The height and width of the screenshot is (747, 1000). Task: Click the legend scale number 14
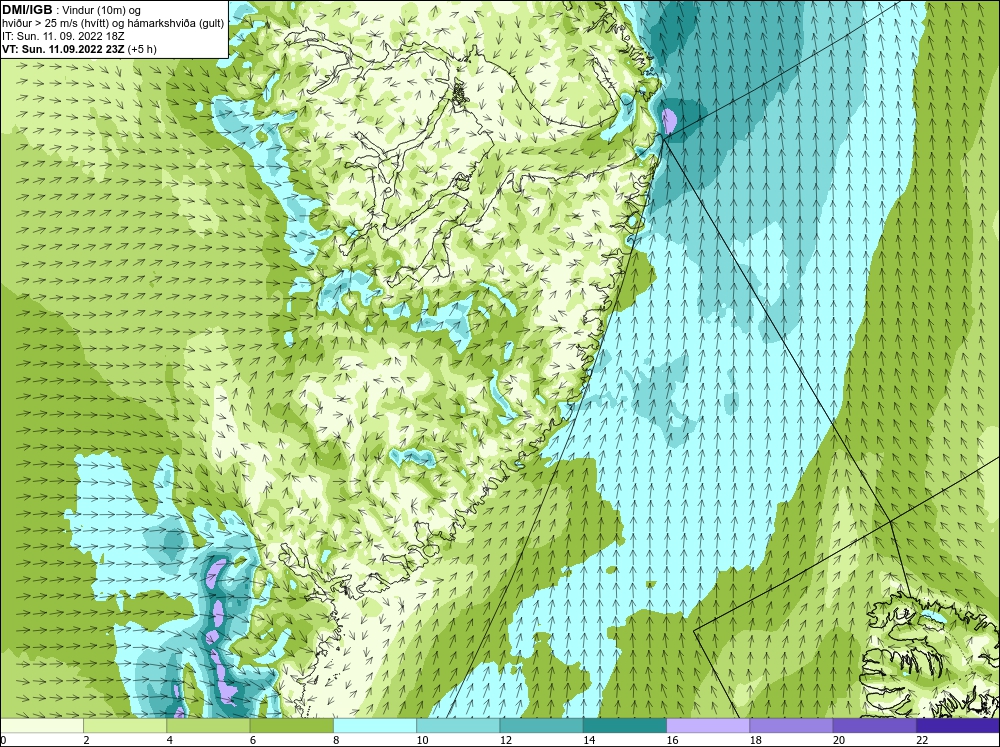point(589,740)
